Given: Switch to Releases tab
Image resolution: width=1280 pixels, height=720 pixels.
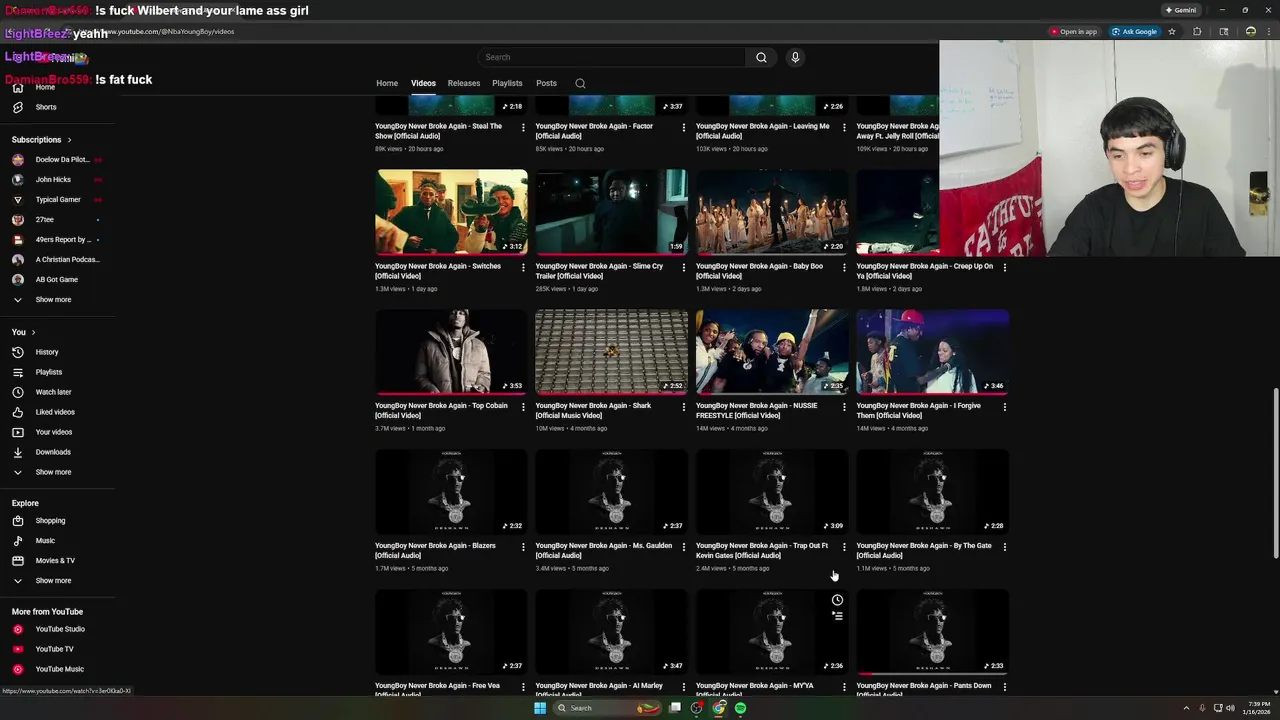Looking at the screenshot, I should point(464,83).
